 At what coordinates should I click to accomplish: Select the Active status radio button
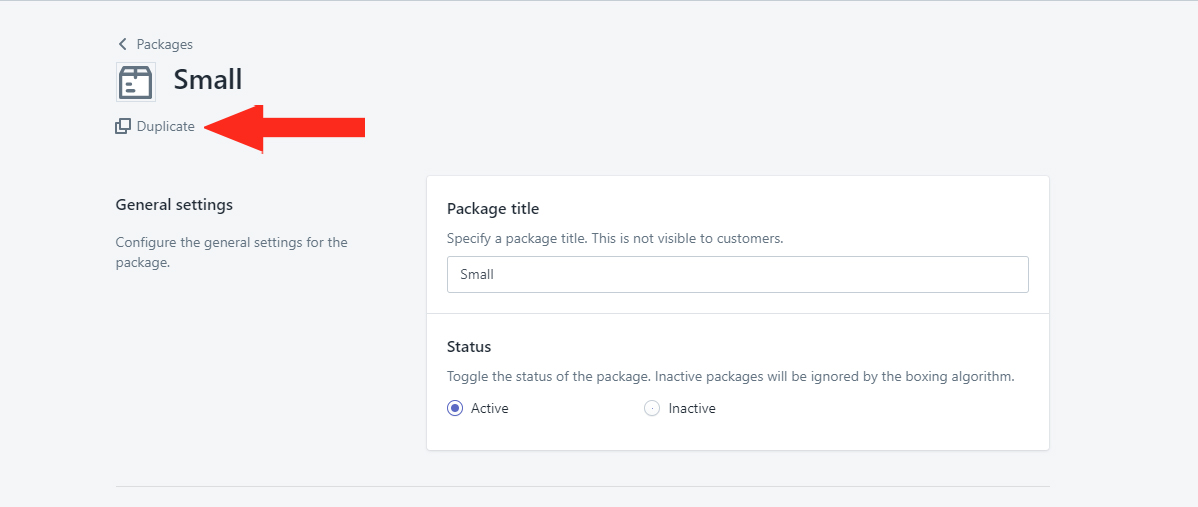tap(455, 409)
